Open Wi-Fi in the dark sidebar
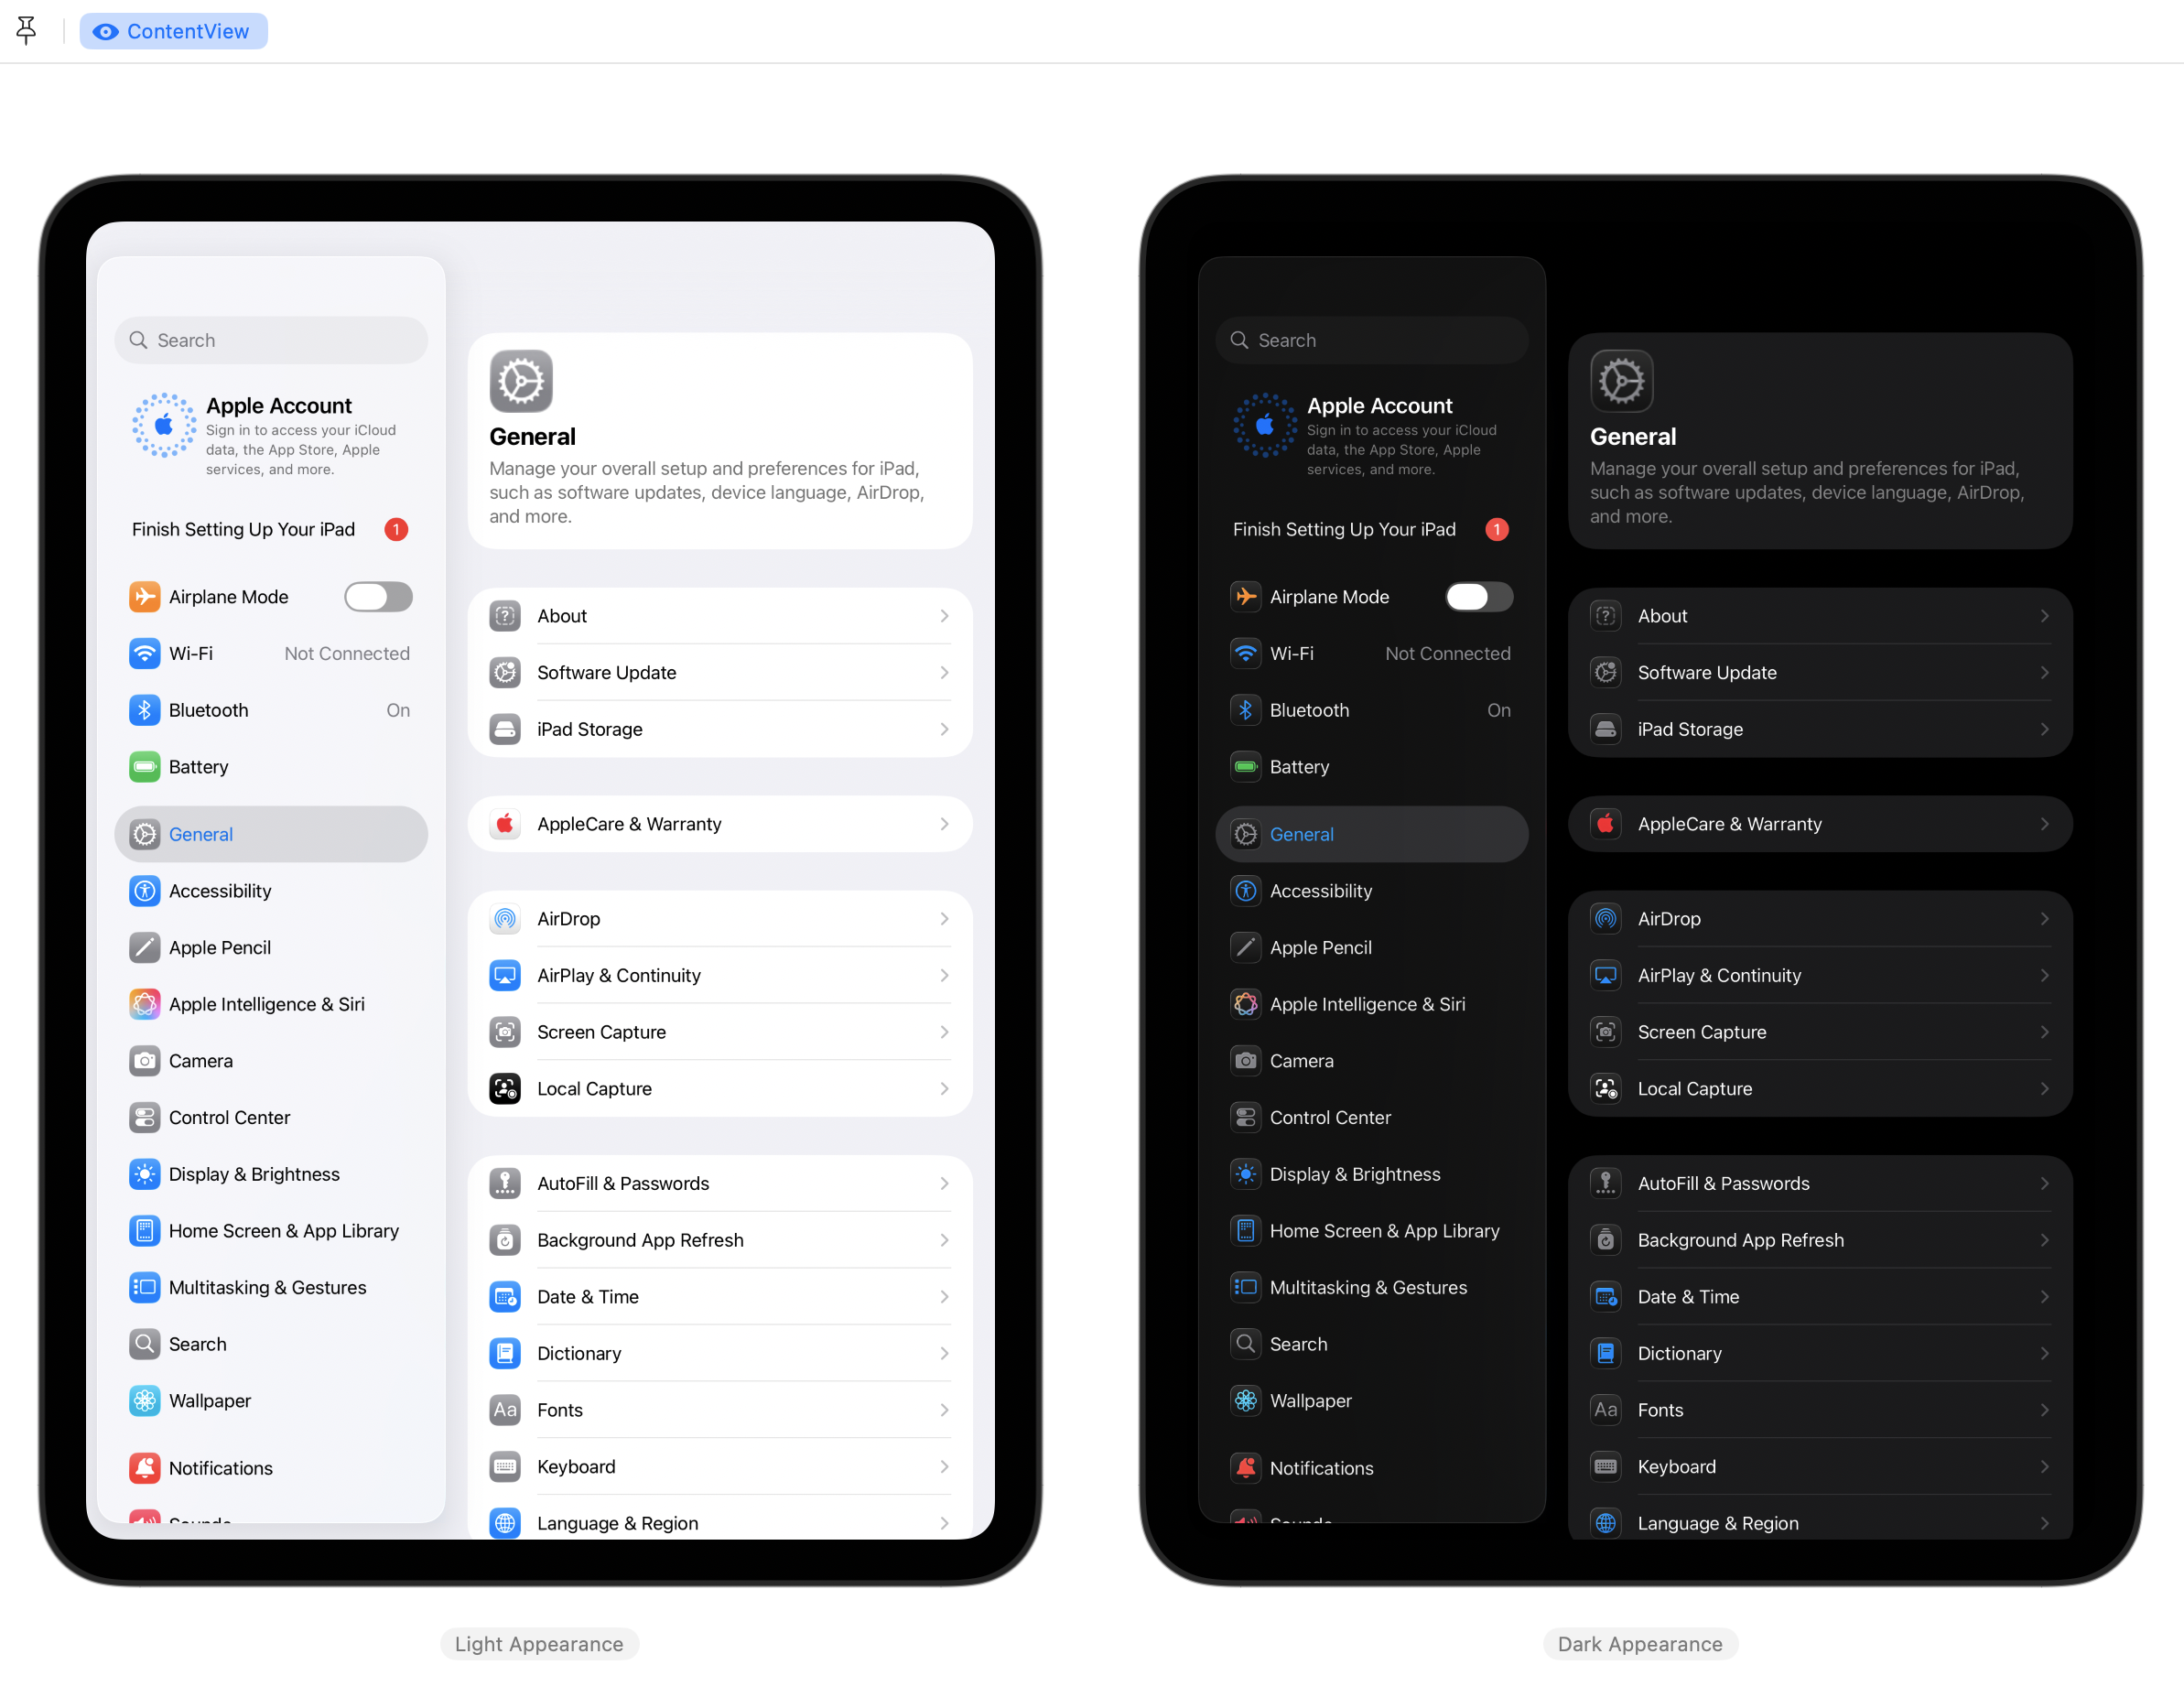The image size is (2184, 1708). coord(1372,654)
